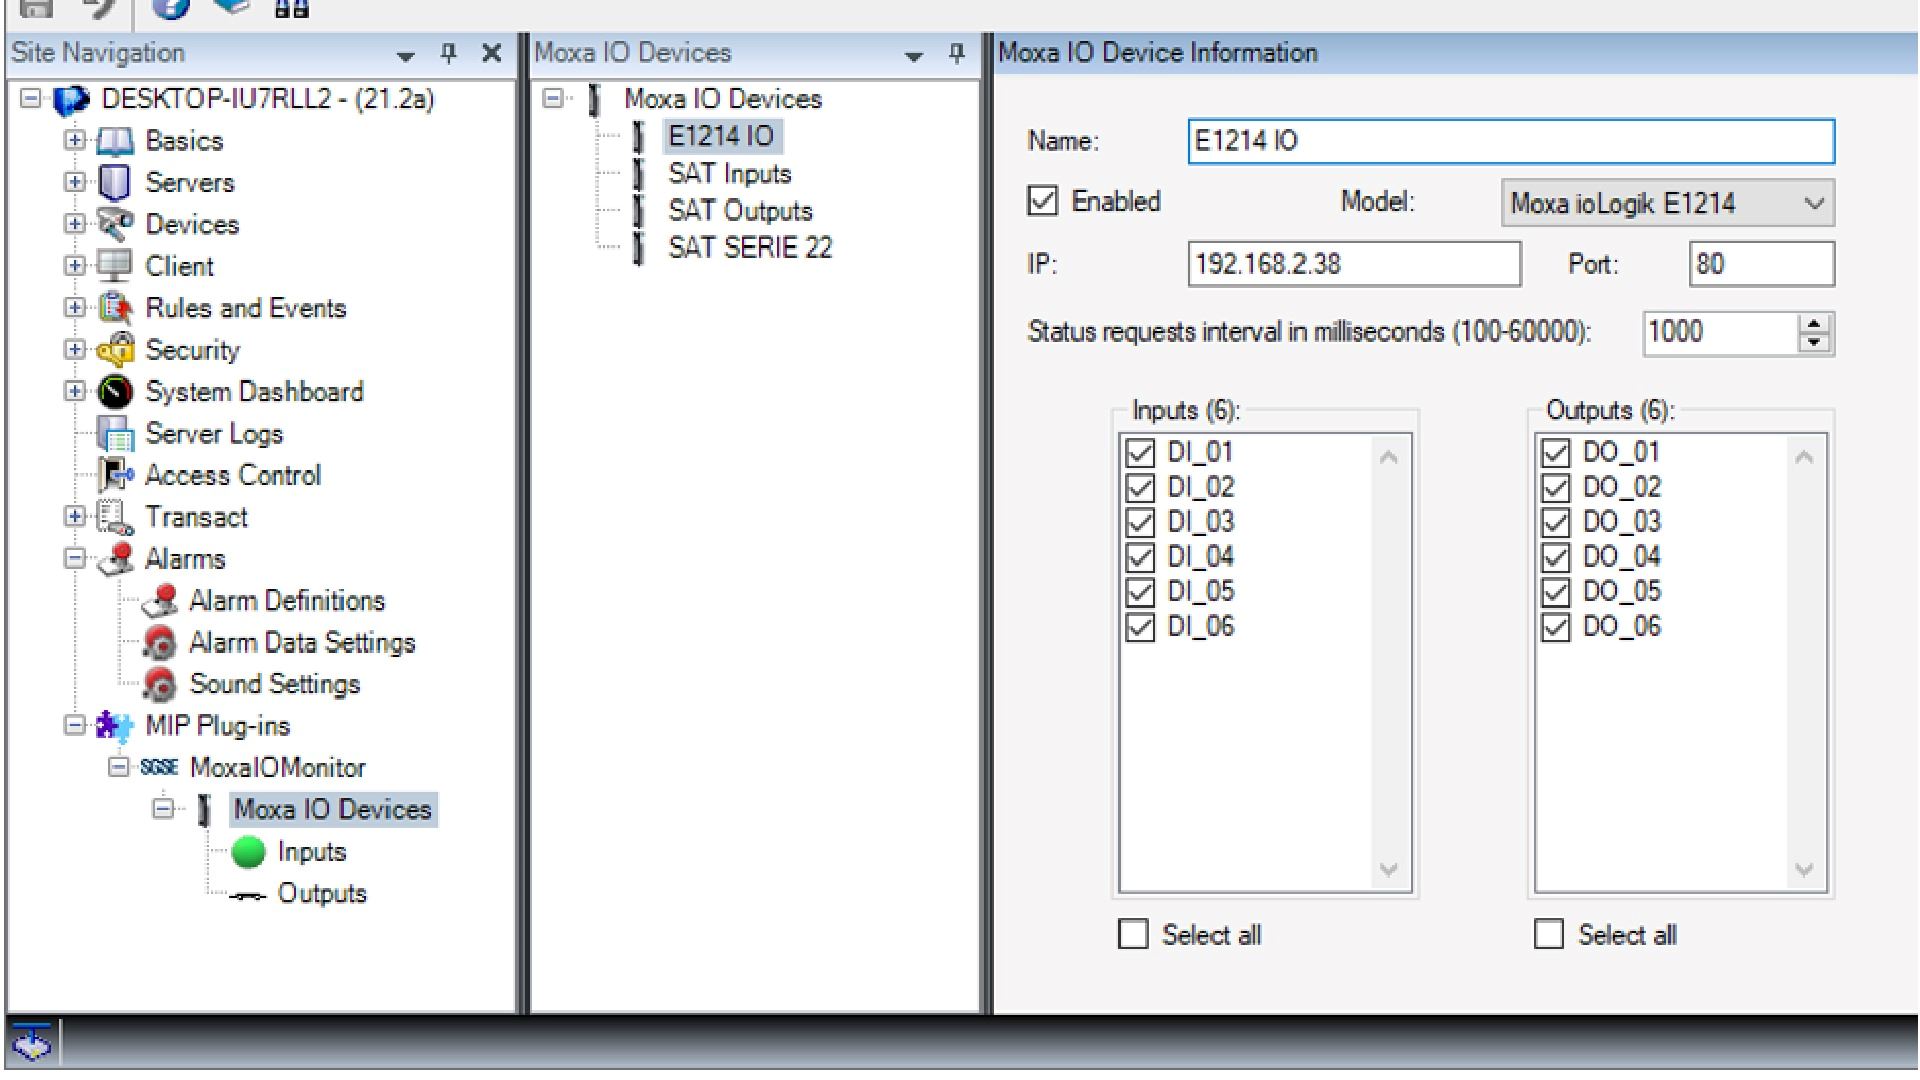Pin the Site Navigation panel
The image size is (1920, 1080).
448,53
